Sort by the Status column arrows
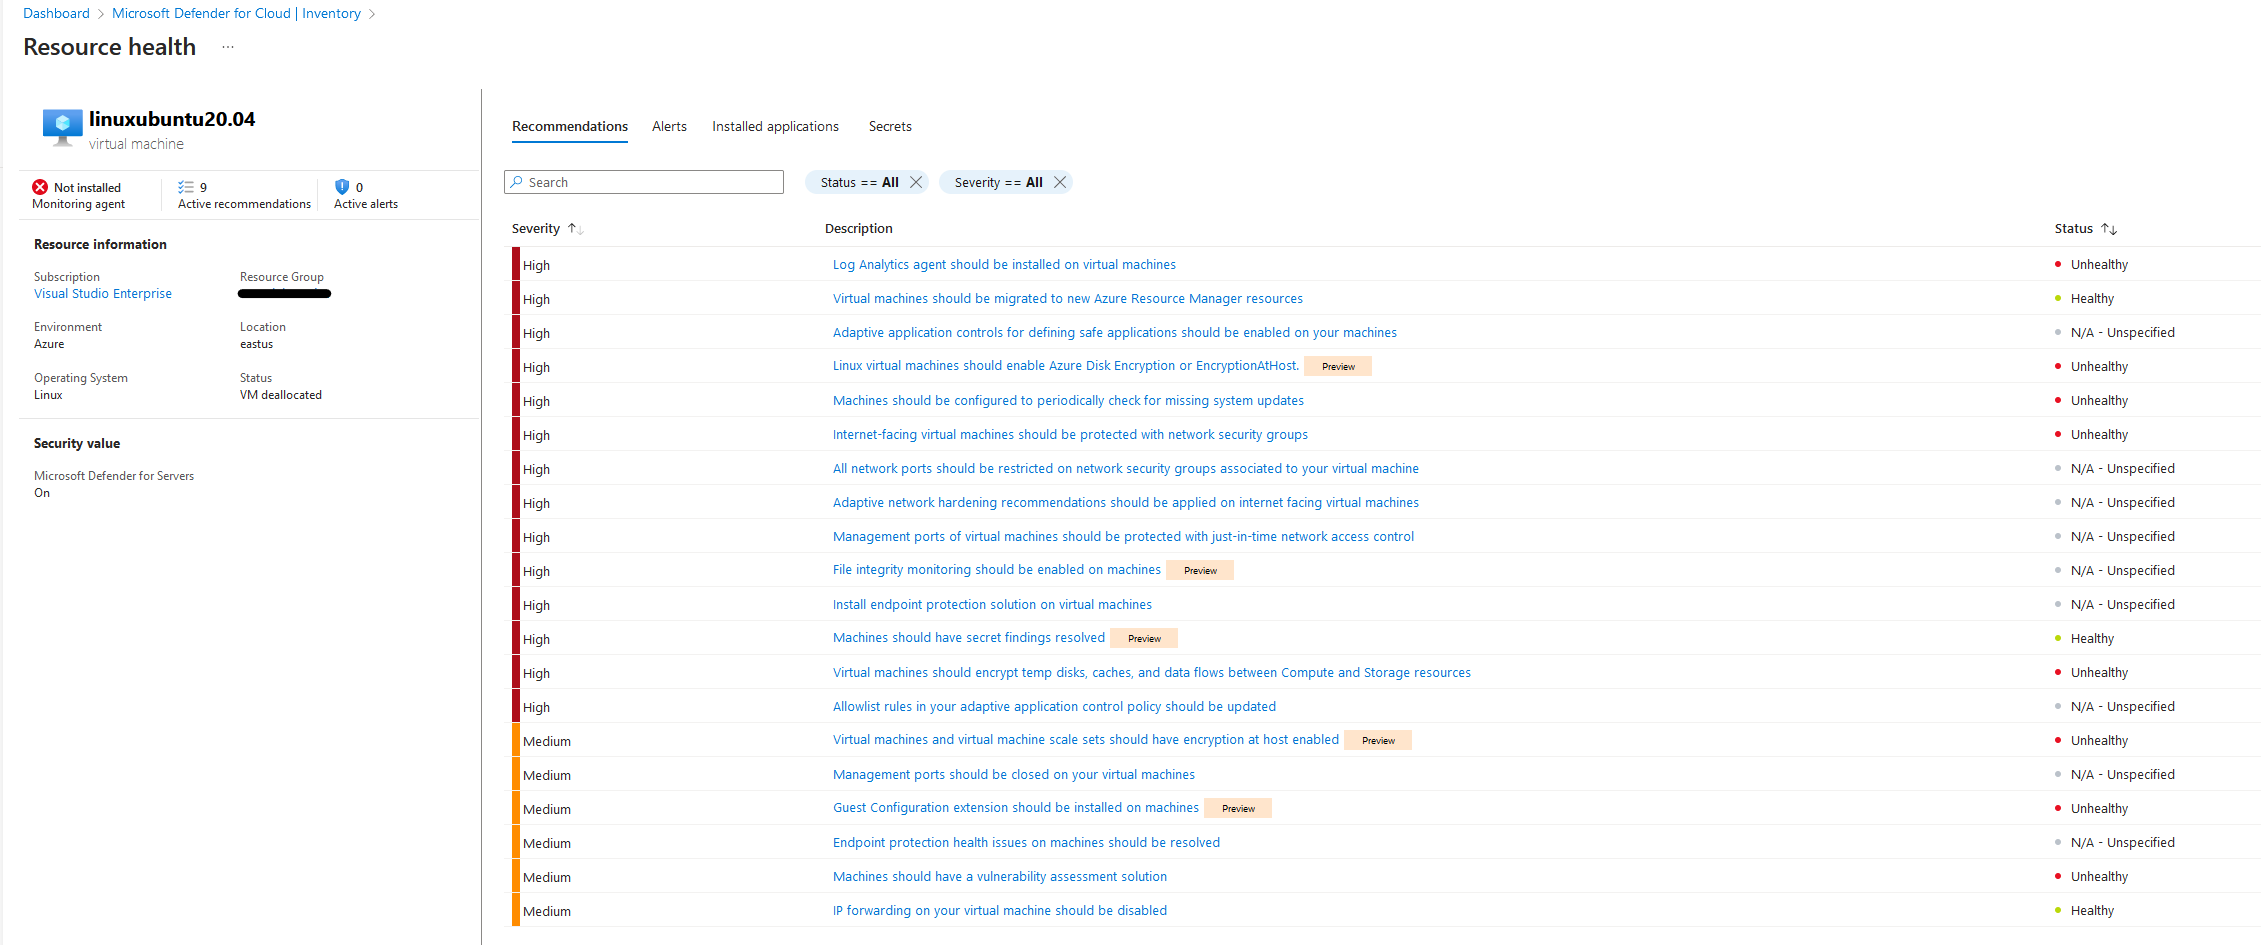Image resolution: width=2261 pixels, height=945 pixels. 2109,229
